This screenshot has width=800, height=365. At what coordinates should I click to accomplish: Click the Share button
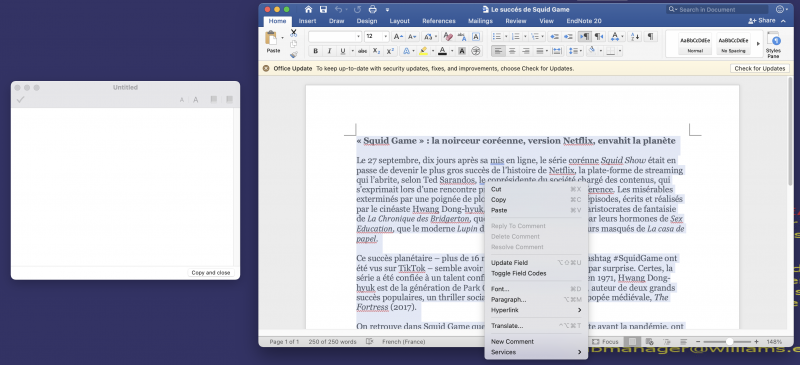tap(762, 20)
